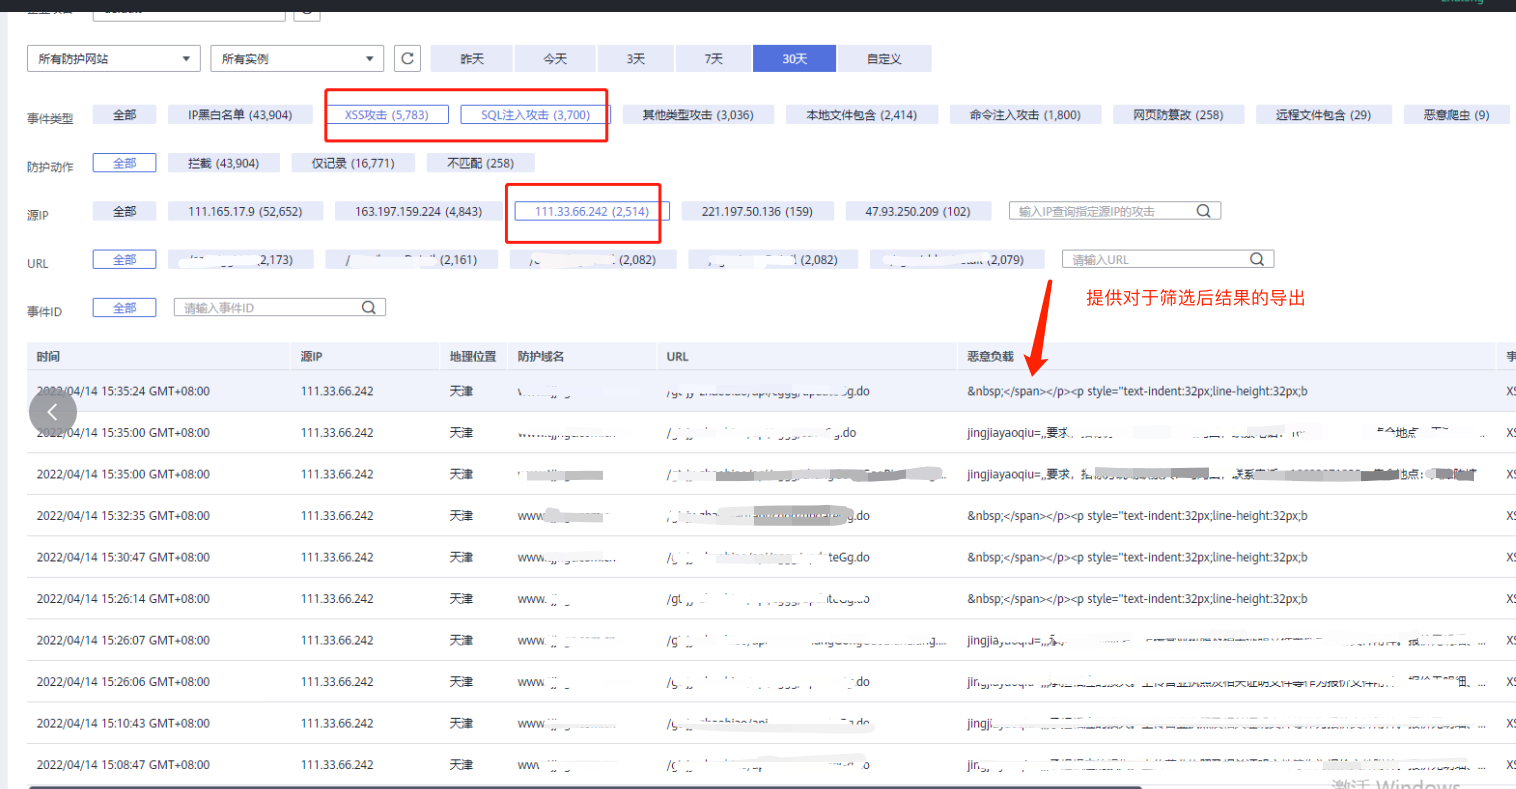Screen dimensions: 1516x789
Task: Click source IP in the 15:32:35 row
Action: pos(337,516)
